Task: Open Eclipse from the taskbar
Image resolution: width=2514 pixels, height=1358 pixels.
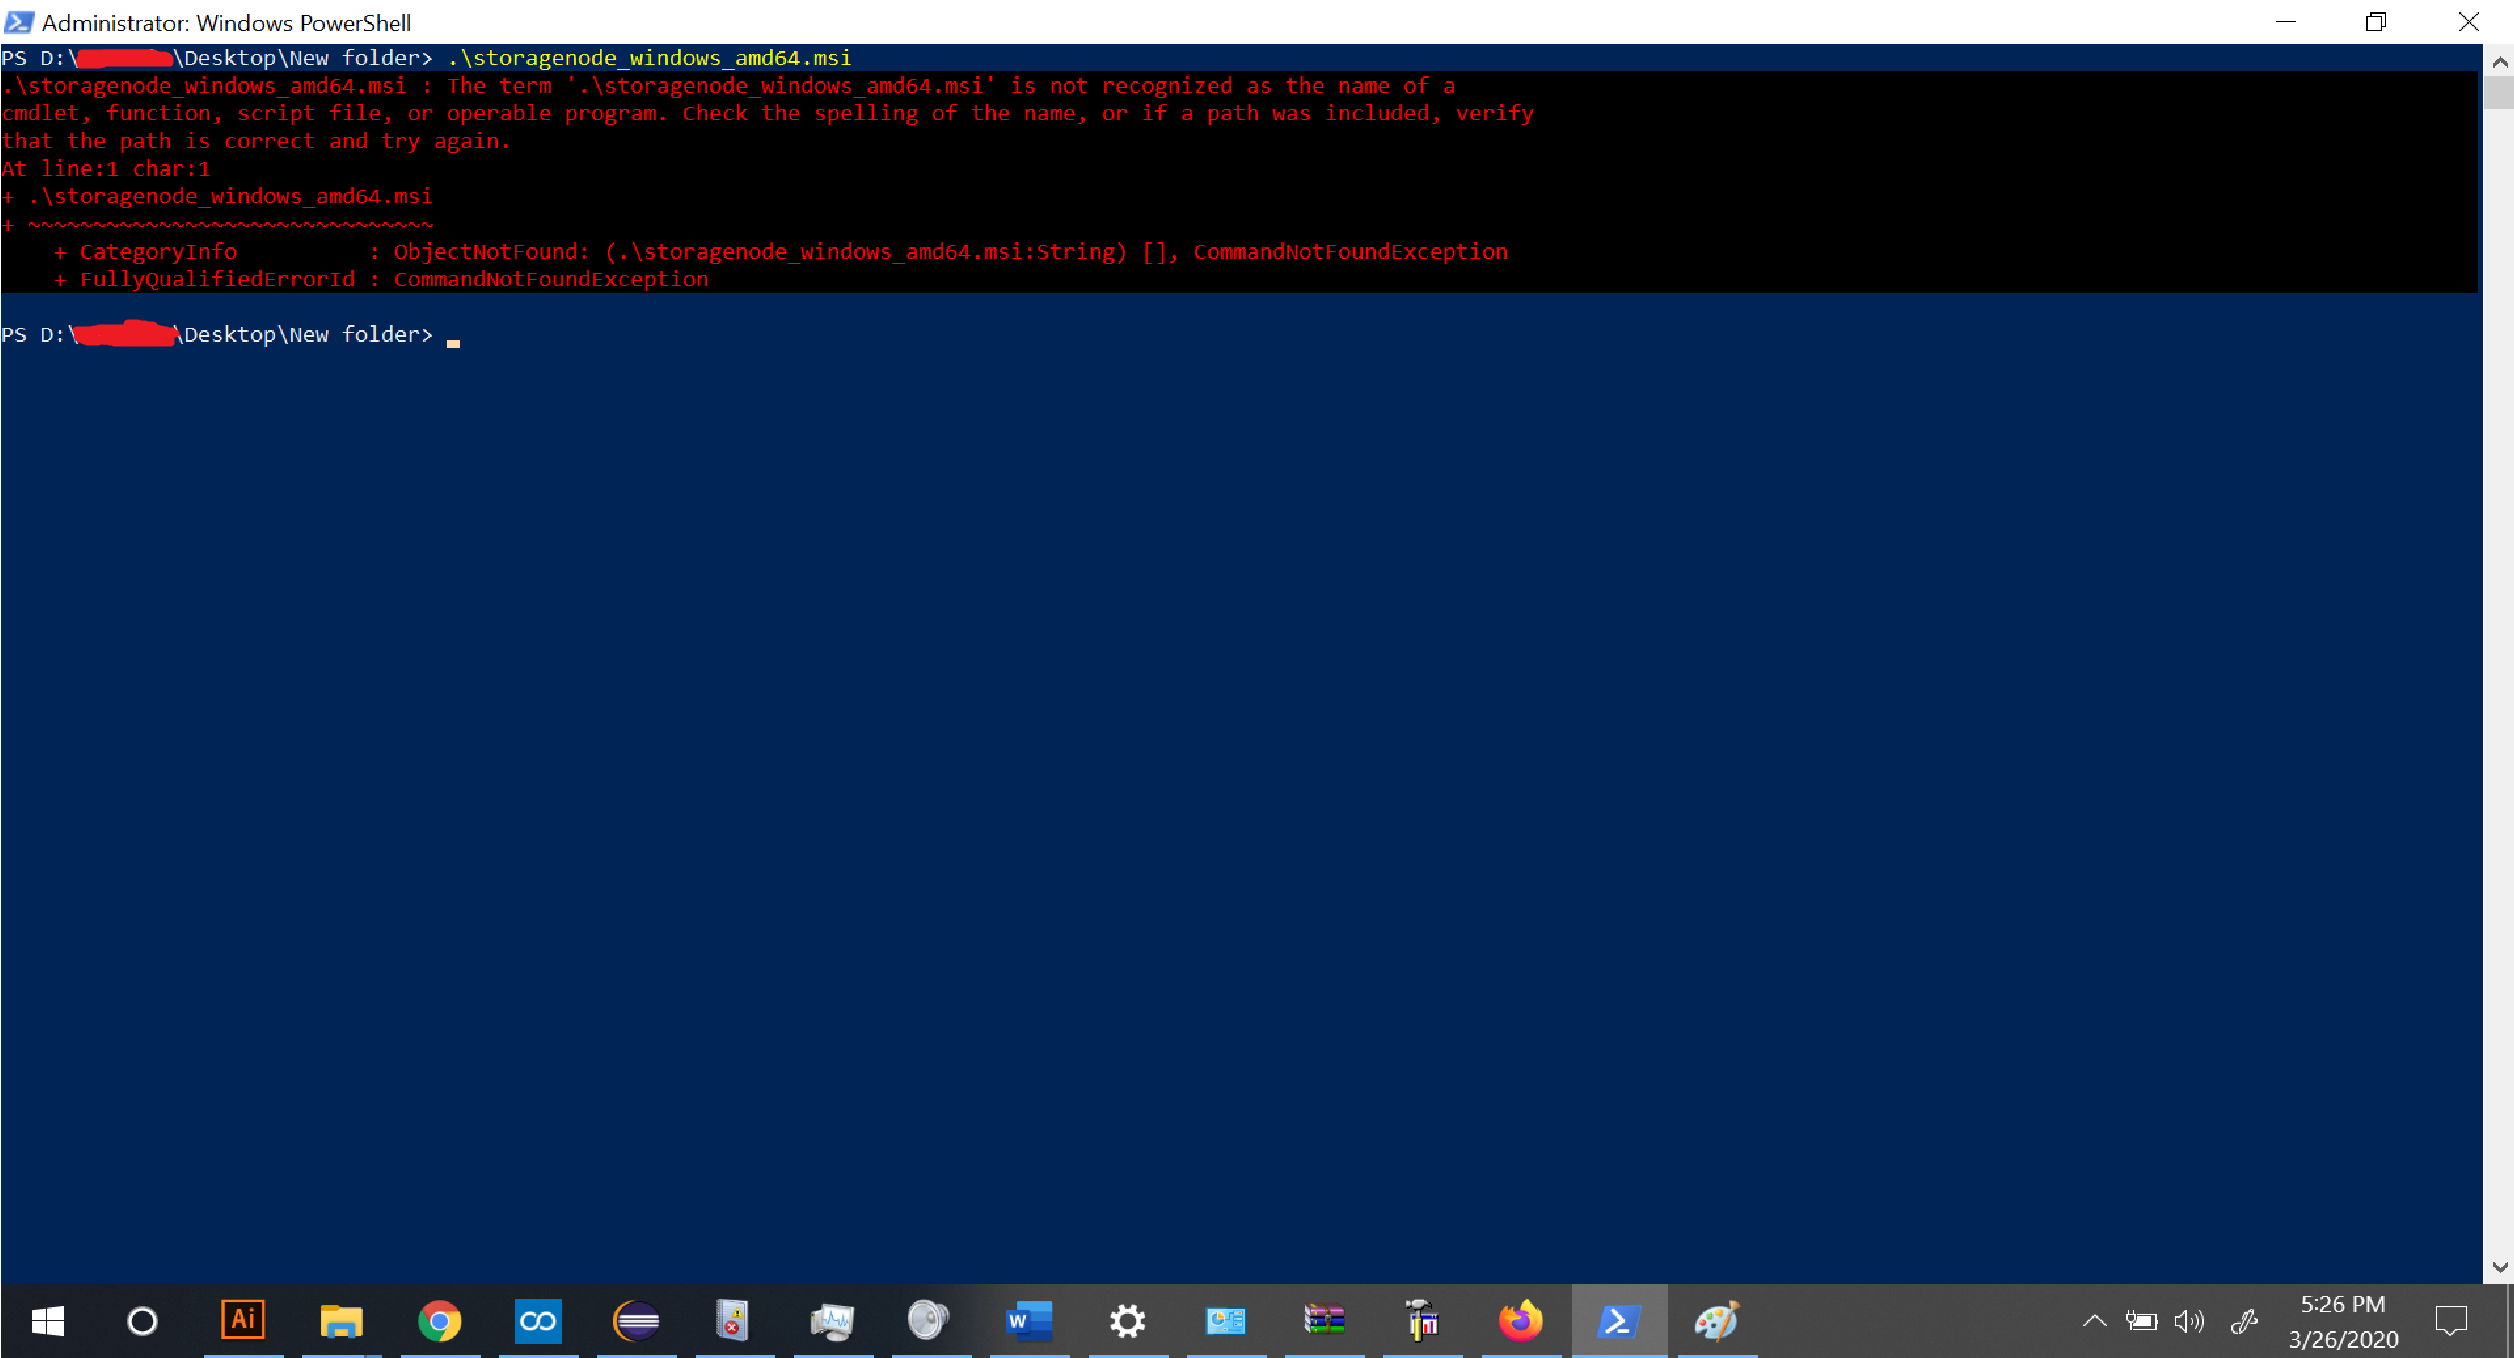Action: coord(636,1321)
